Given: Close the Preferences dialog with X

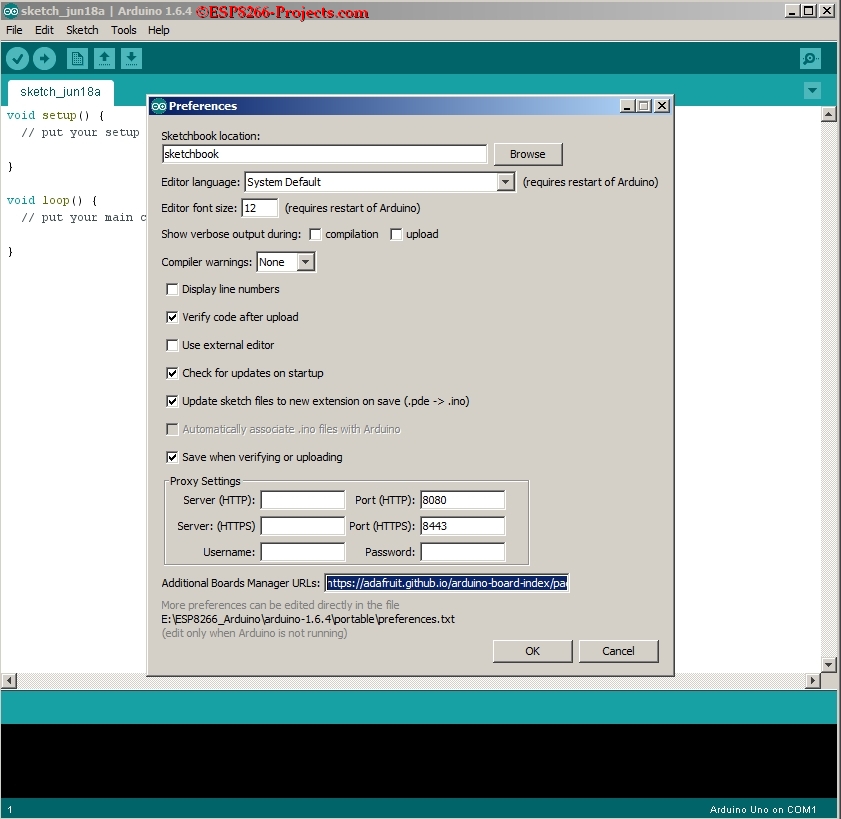Looking at the screenshot, I should pyautogui.click(x=662, y=106).
